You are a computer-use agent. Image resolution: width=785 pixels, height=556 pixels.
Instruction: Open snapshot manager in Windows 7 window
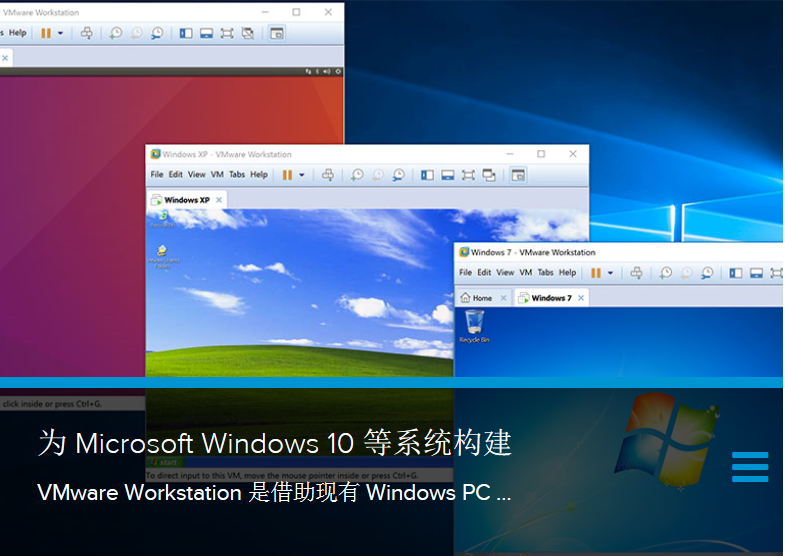[x=707, y=273]
